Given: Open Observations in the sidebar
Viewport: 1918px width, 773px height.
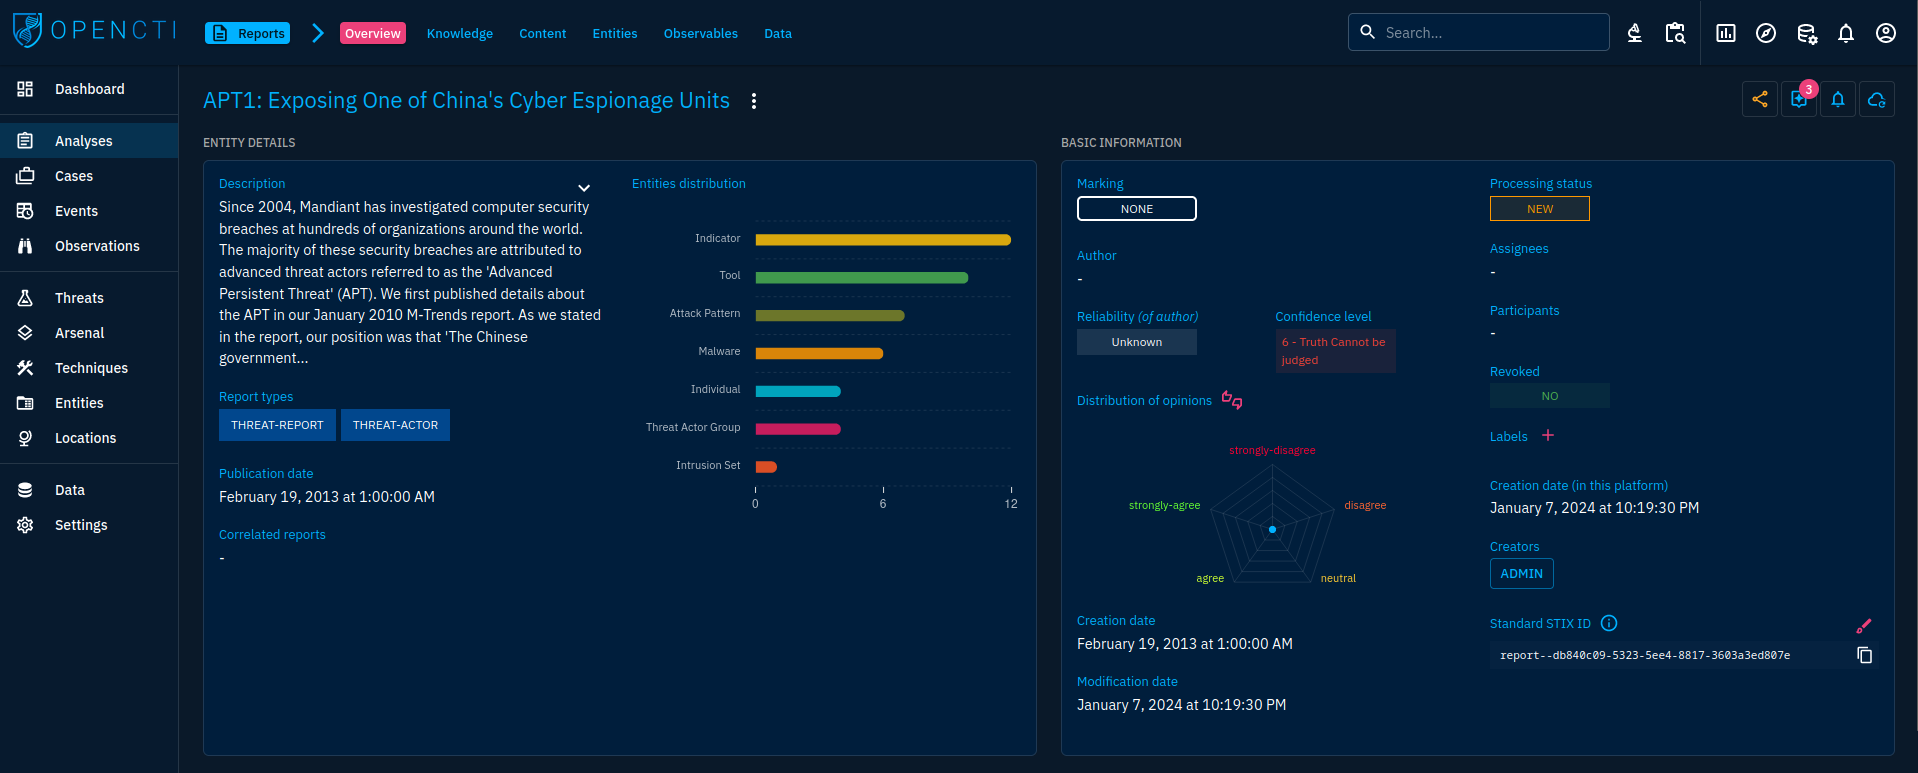Looking at the screenshot, I should 89,246.
